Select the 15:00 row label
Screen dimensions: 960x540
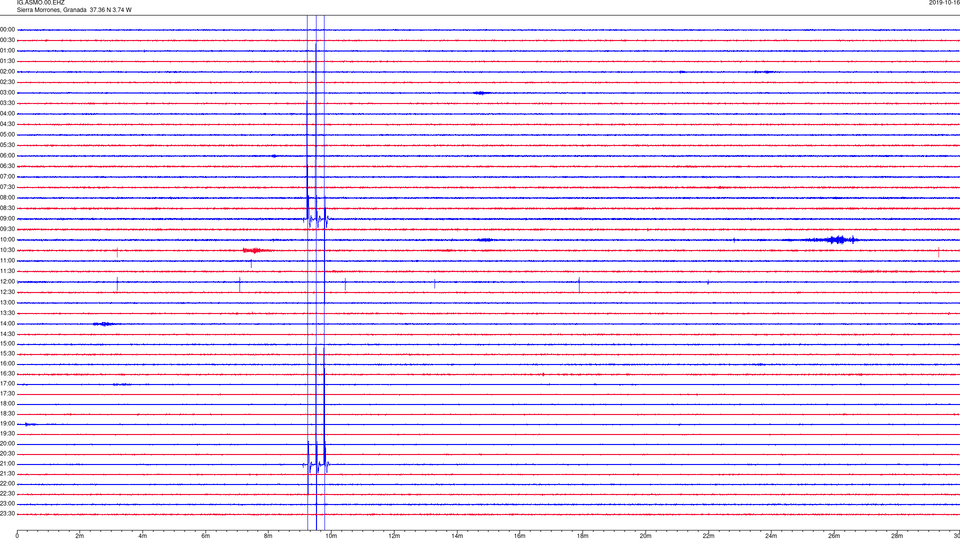point(7,344)
